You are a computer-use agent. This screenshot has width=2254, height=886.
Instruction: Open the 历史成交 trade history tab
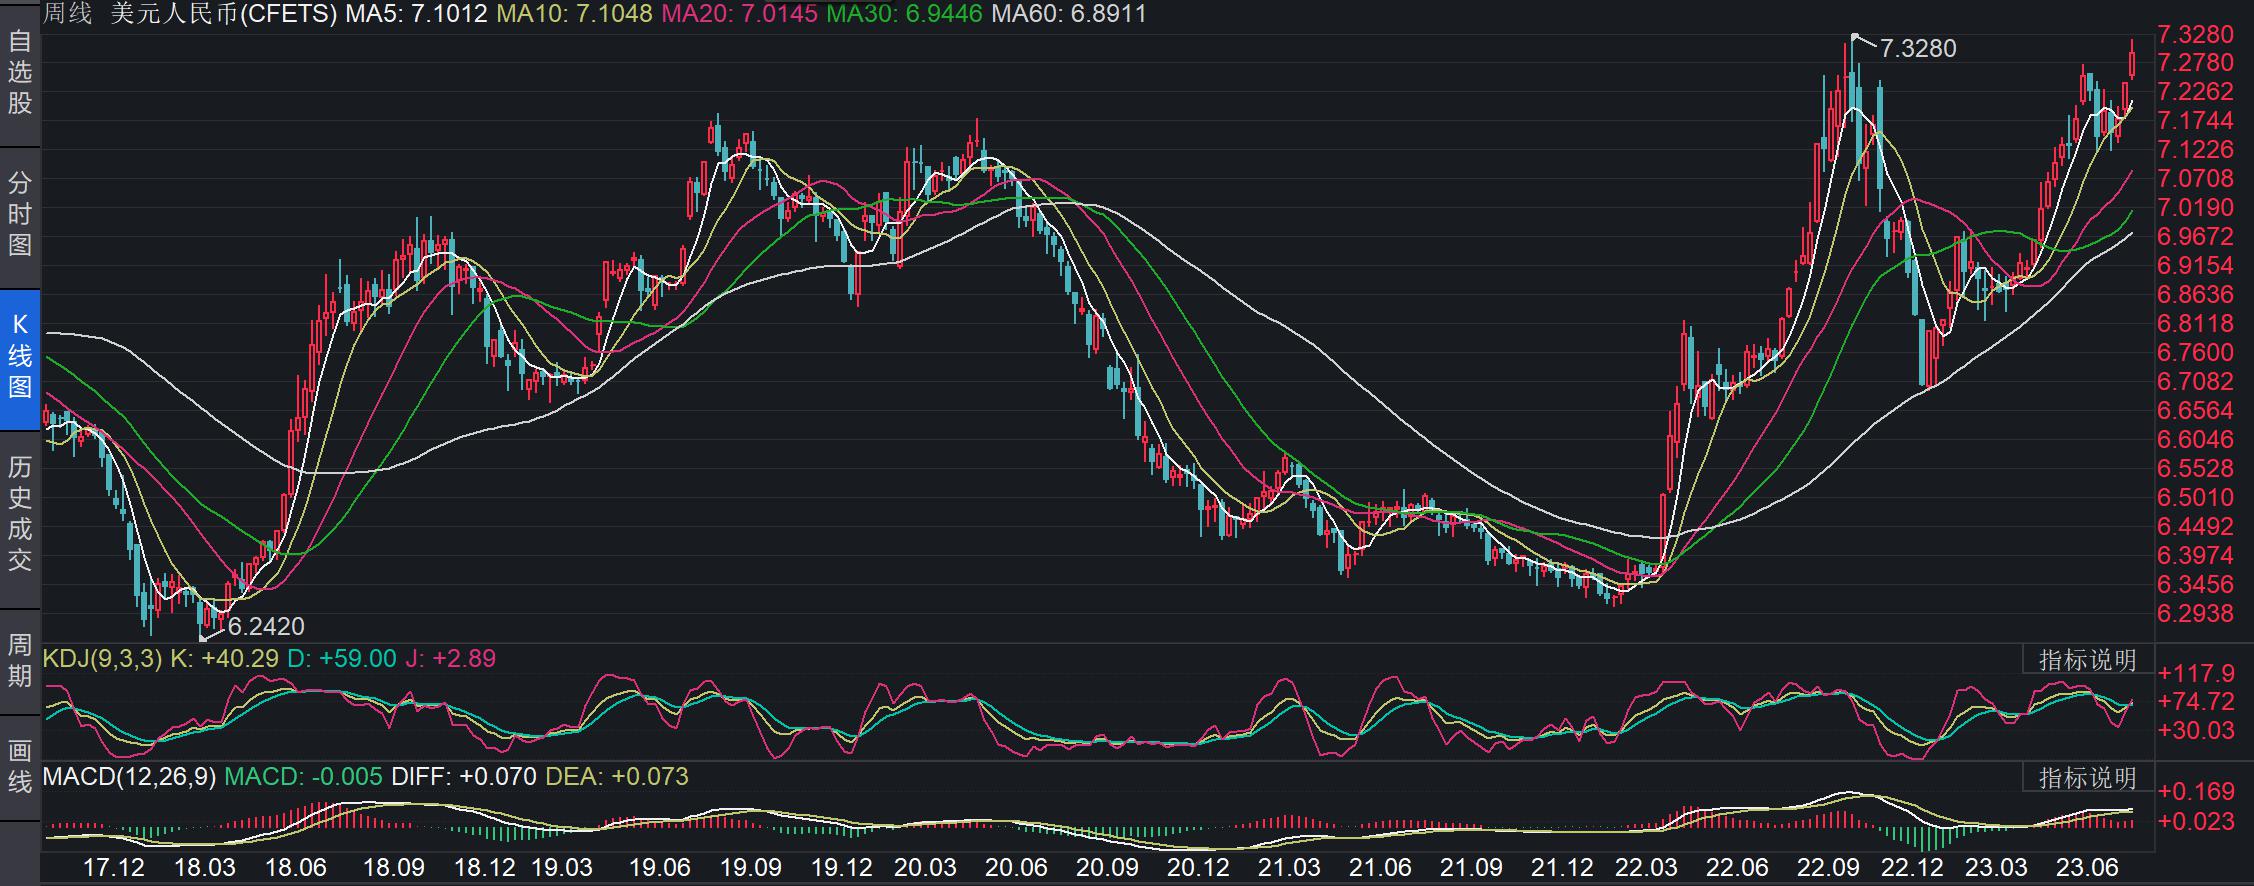click(20, 514)
